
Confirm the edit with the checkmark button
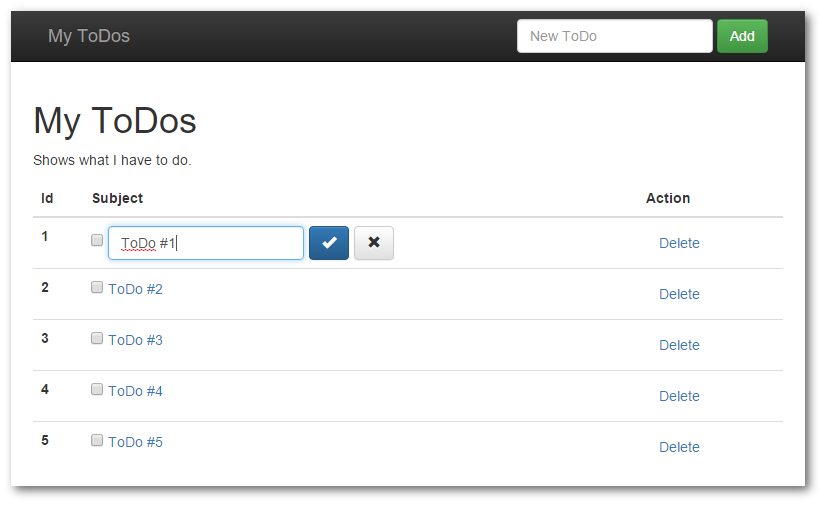pos(329,243)
